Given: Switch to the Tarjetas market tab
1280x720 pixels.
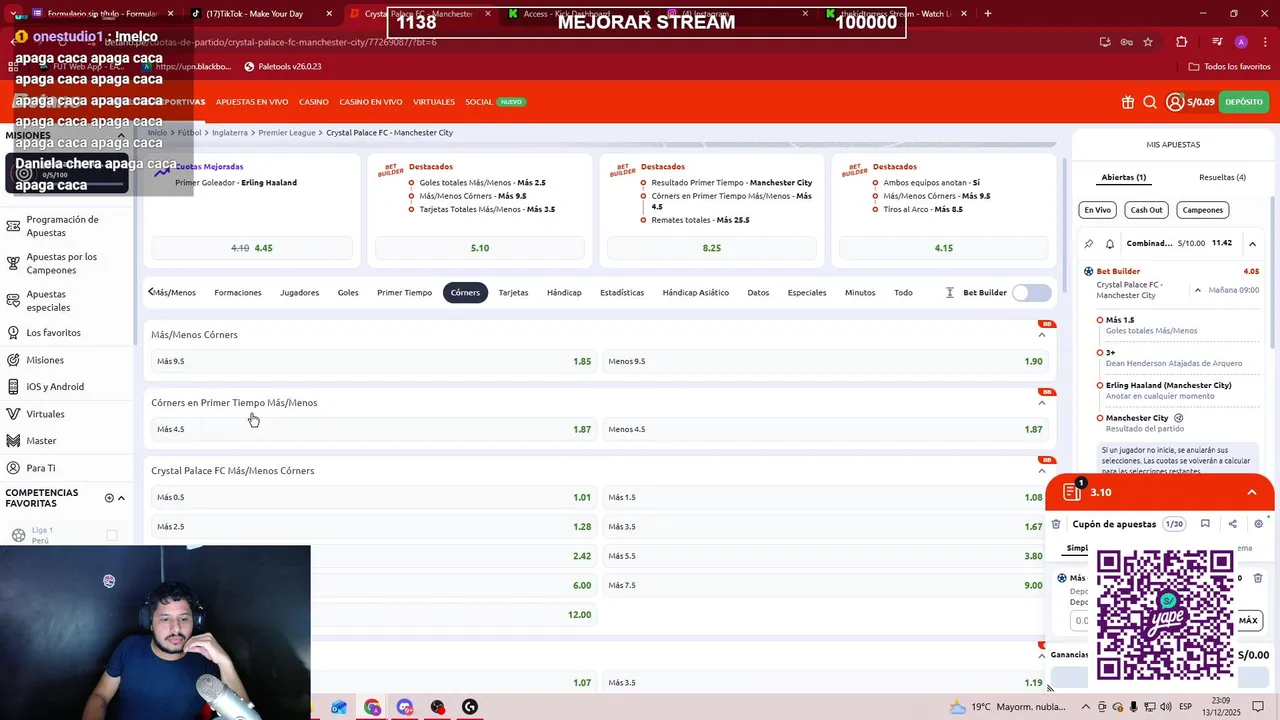Looking at the screenshot, I should [x=513, y=293].
